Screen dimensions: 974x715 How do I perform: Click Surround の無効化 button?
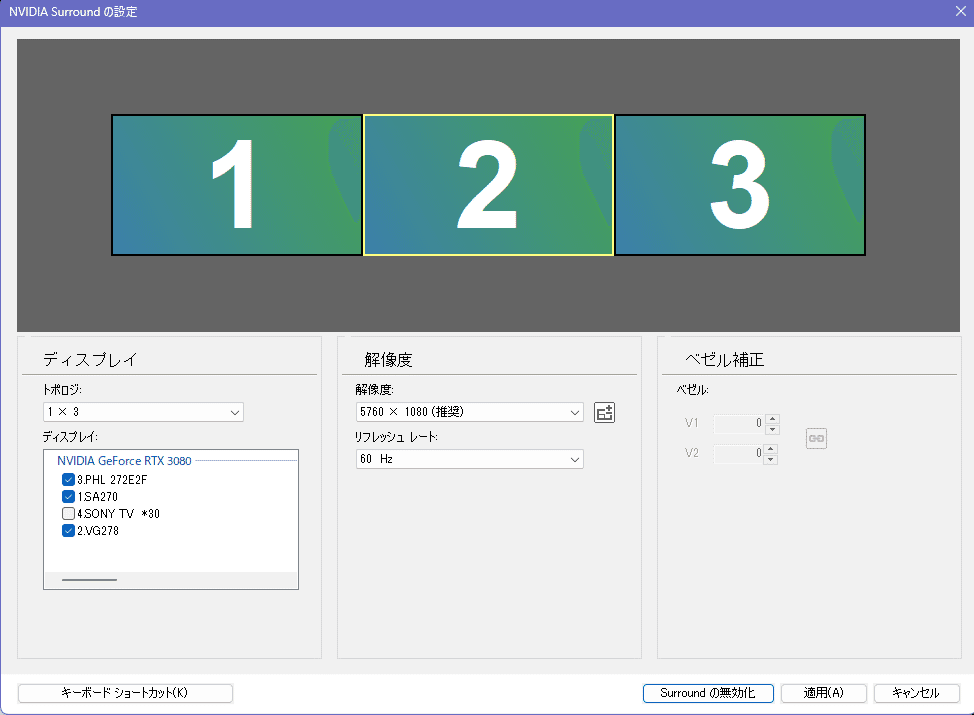coord(708,693)
